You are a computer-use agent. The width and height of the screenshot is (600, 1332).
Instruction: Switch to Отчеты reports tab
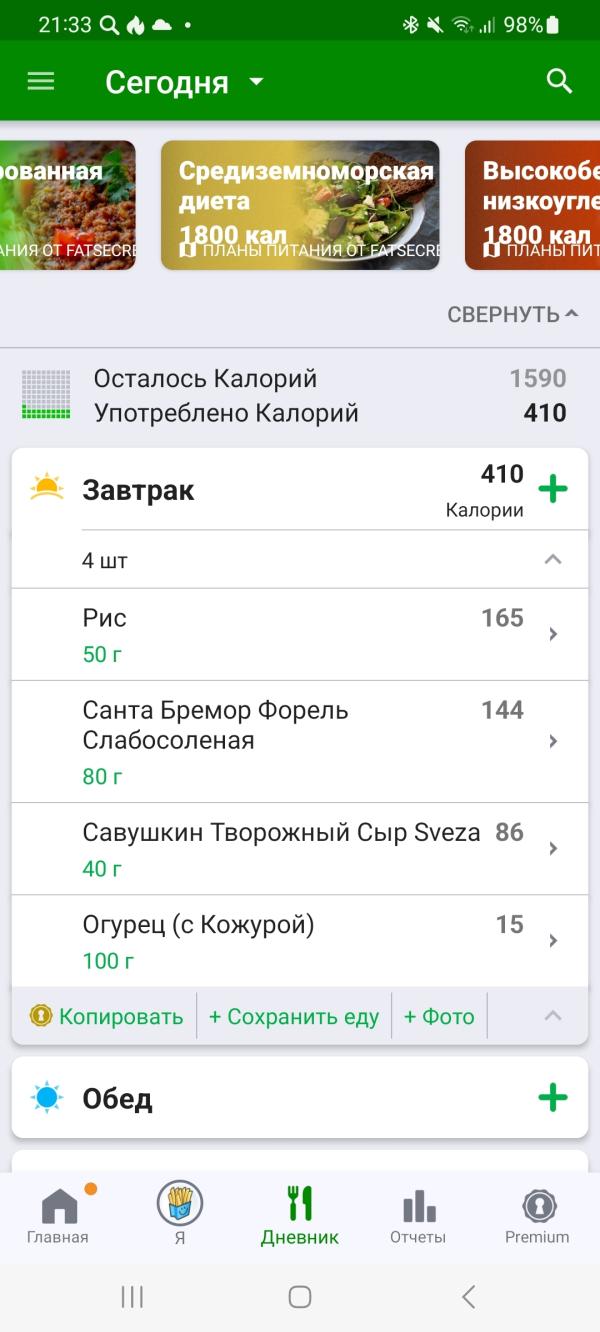[x=418, y=1214]
